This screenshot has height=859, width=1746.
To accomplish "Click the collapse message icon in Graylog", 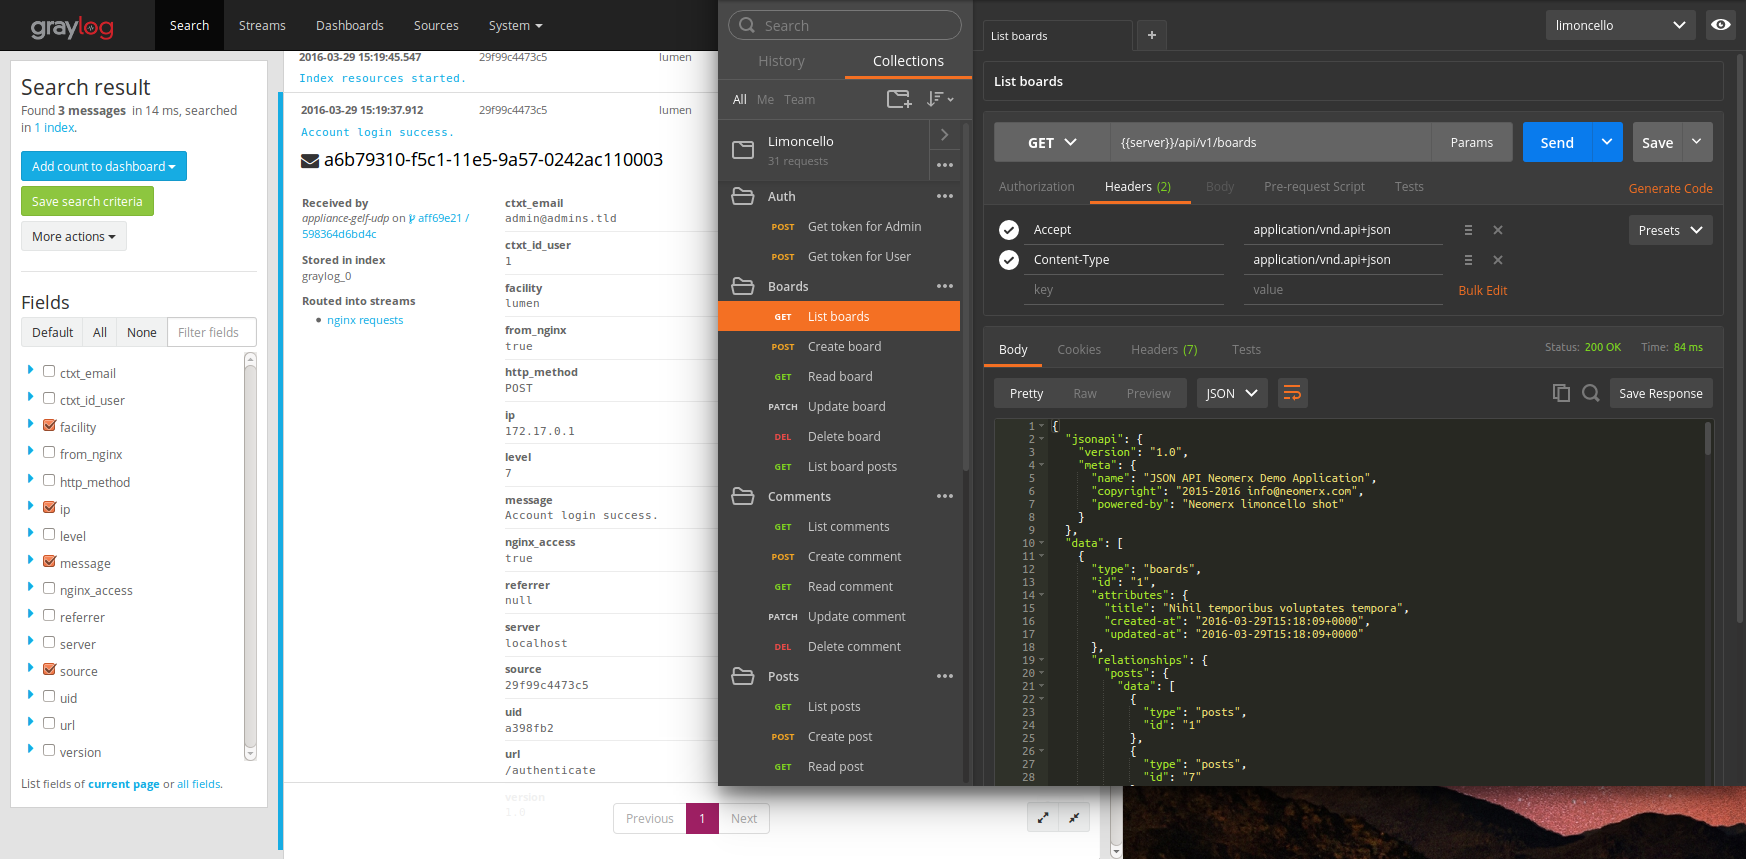I will coord(1074,817).
